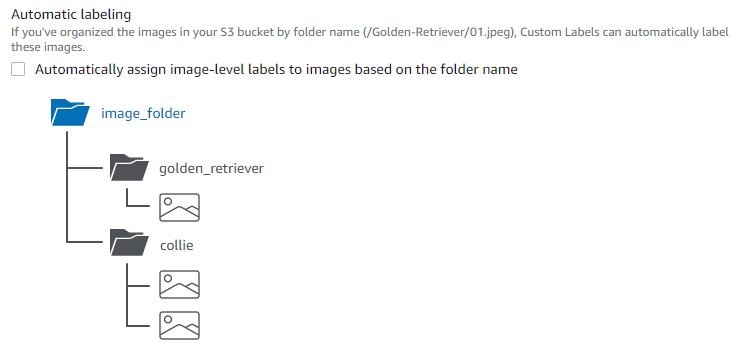
Task: Select the blue image_folder folder icon
Action: [x=70, y=113]
